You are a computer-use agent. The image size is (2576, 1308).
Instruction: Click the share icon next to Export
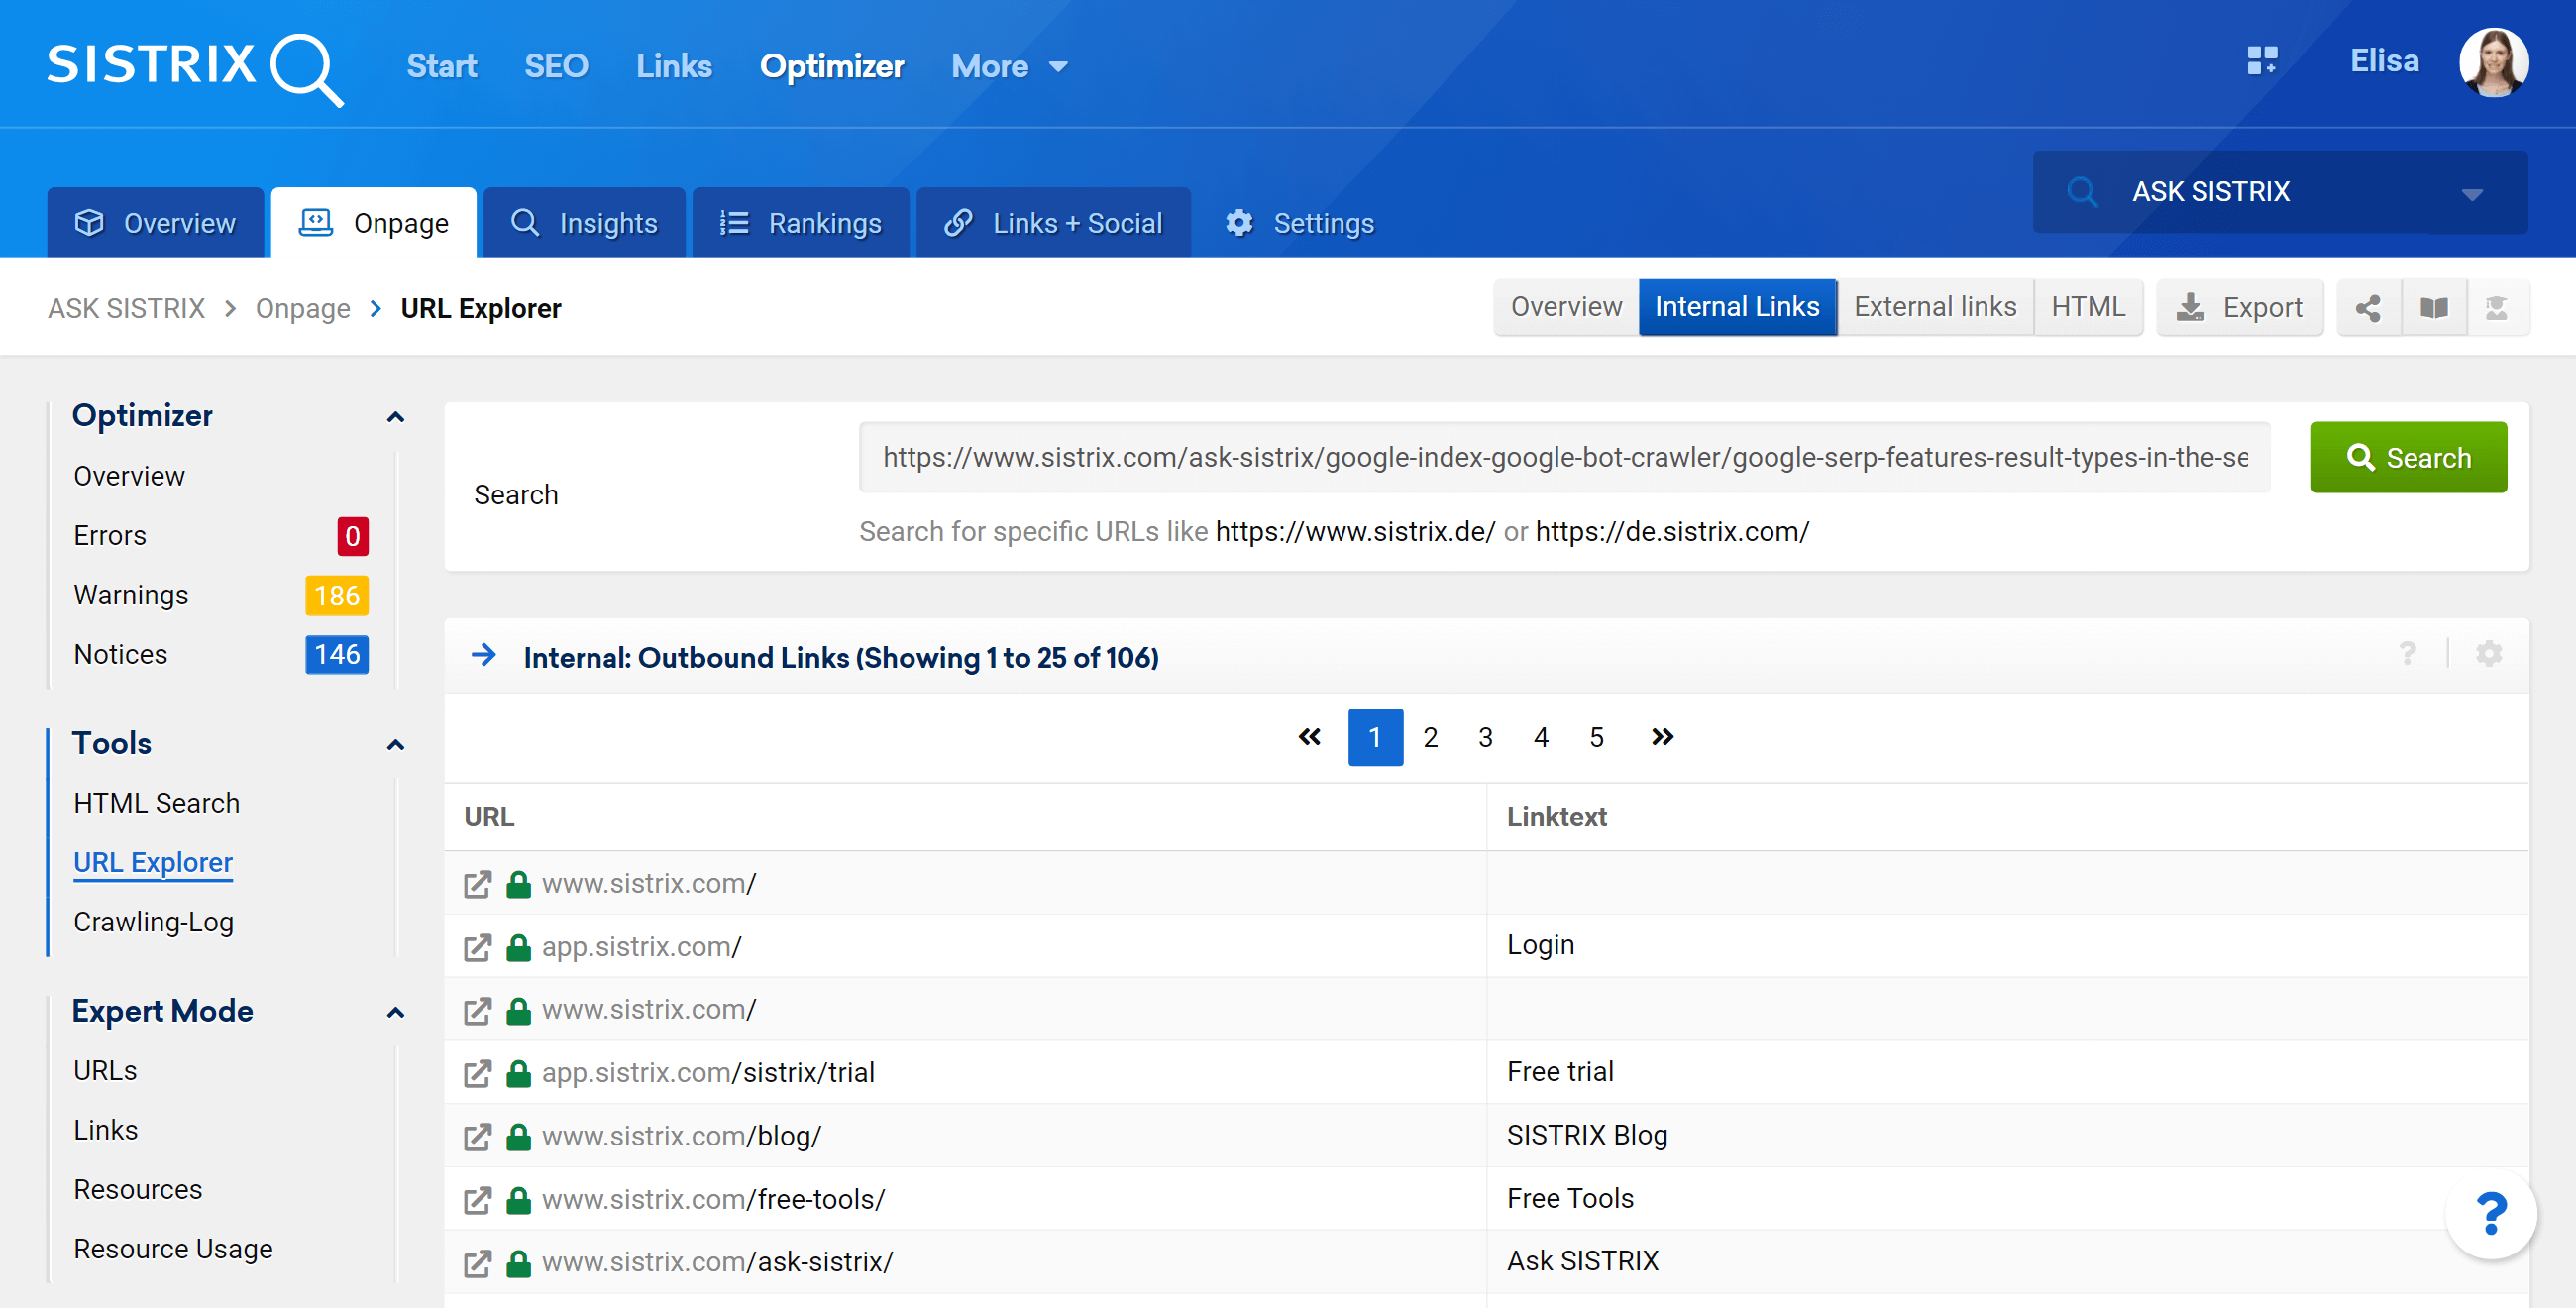[2367, 308]
